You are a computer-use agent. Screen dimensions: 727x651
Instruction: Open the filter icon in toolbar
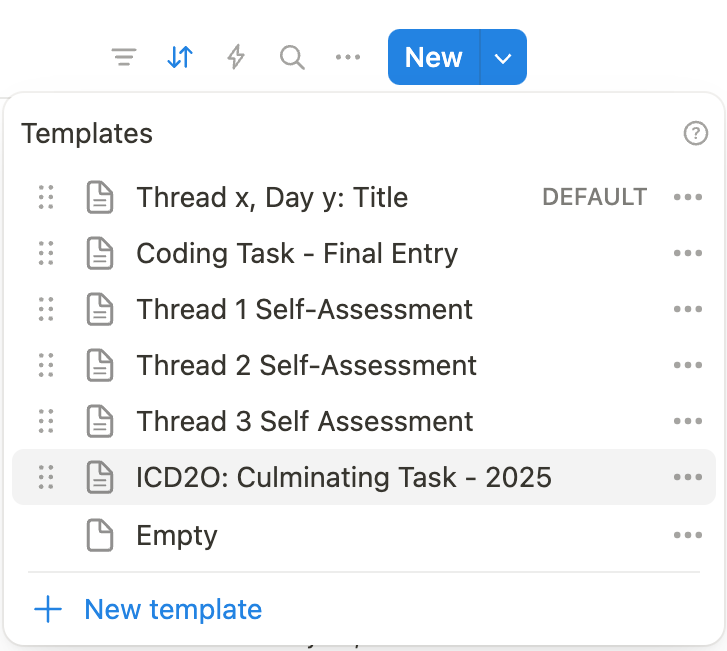coord(123,58)
